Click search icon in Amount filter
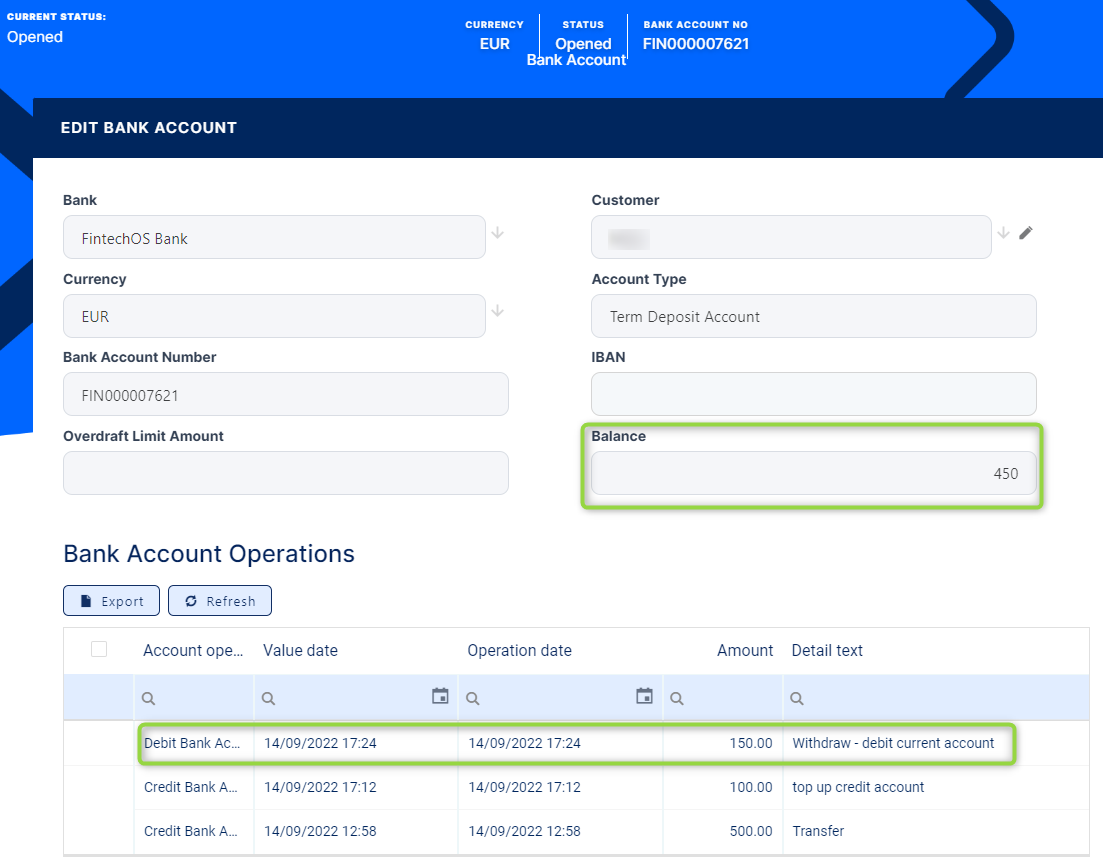Screen dimensions: 1103x867 point(677,699)
